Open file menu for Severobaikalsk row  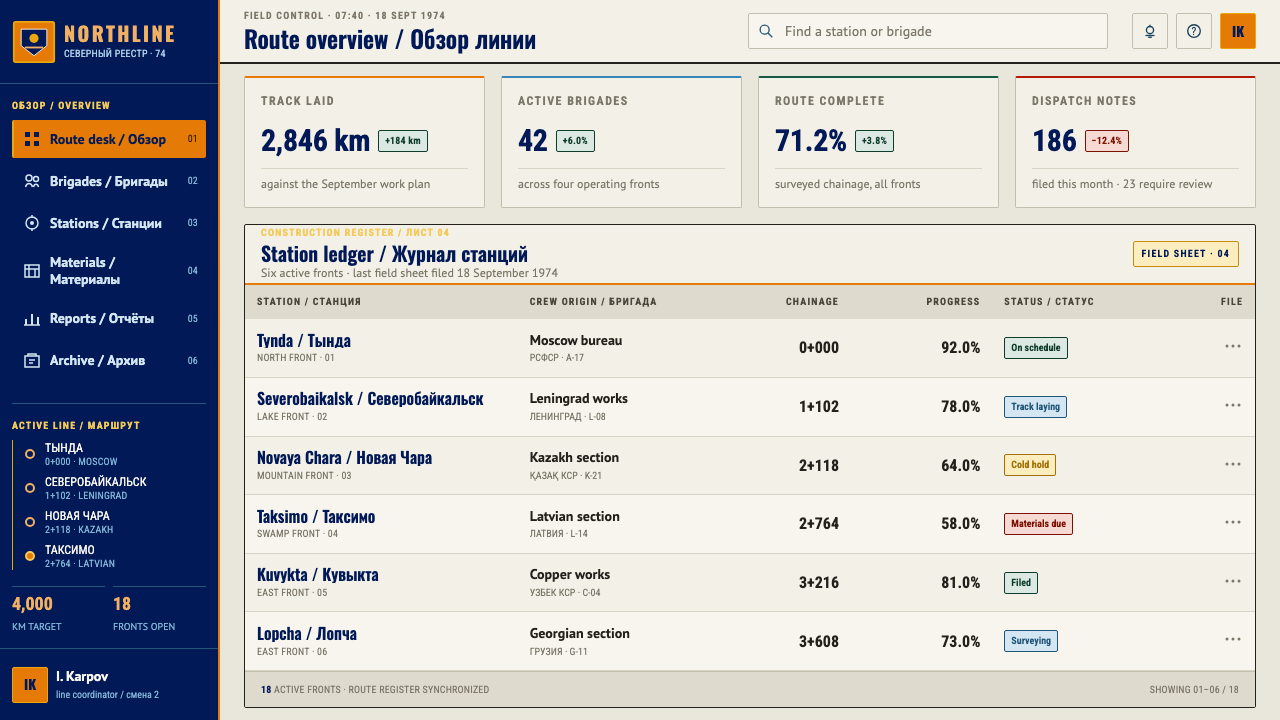[1232, 406]
